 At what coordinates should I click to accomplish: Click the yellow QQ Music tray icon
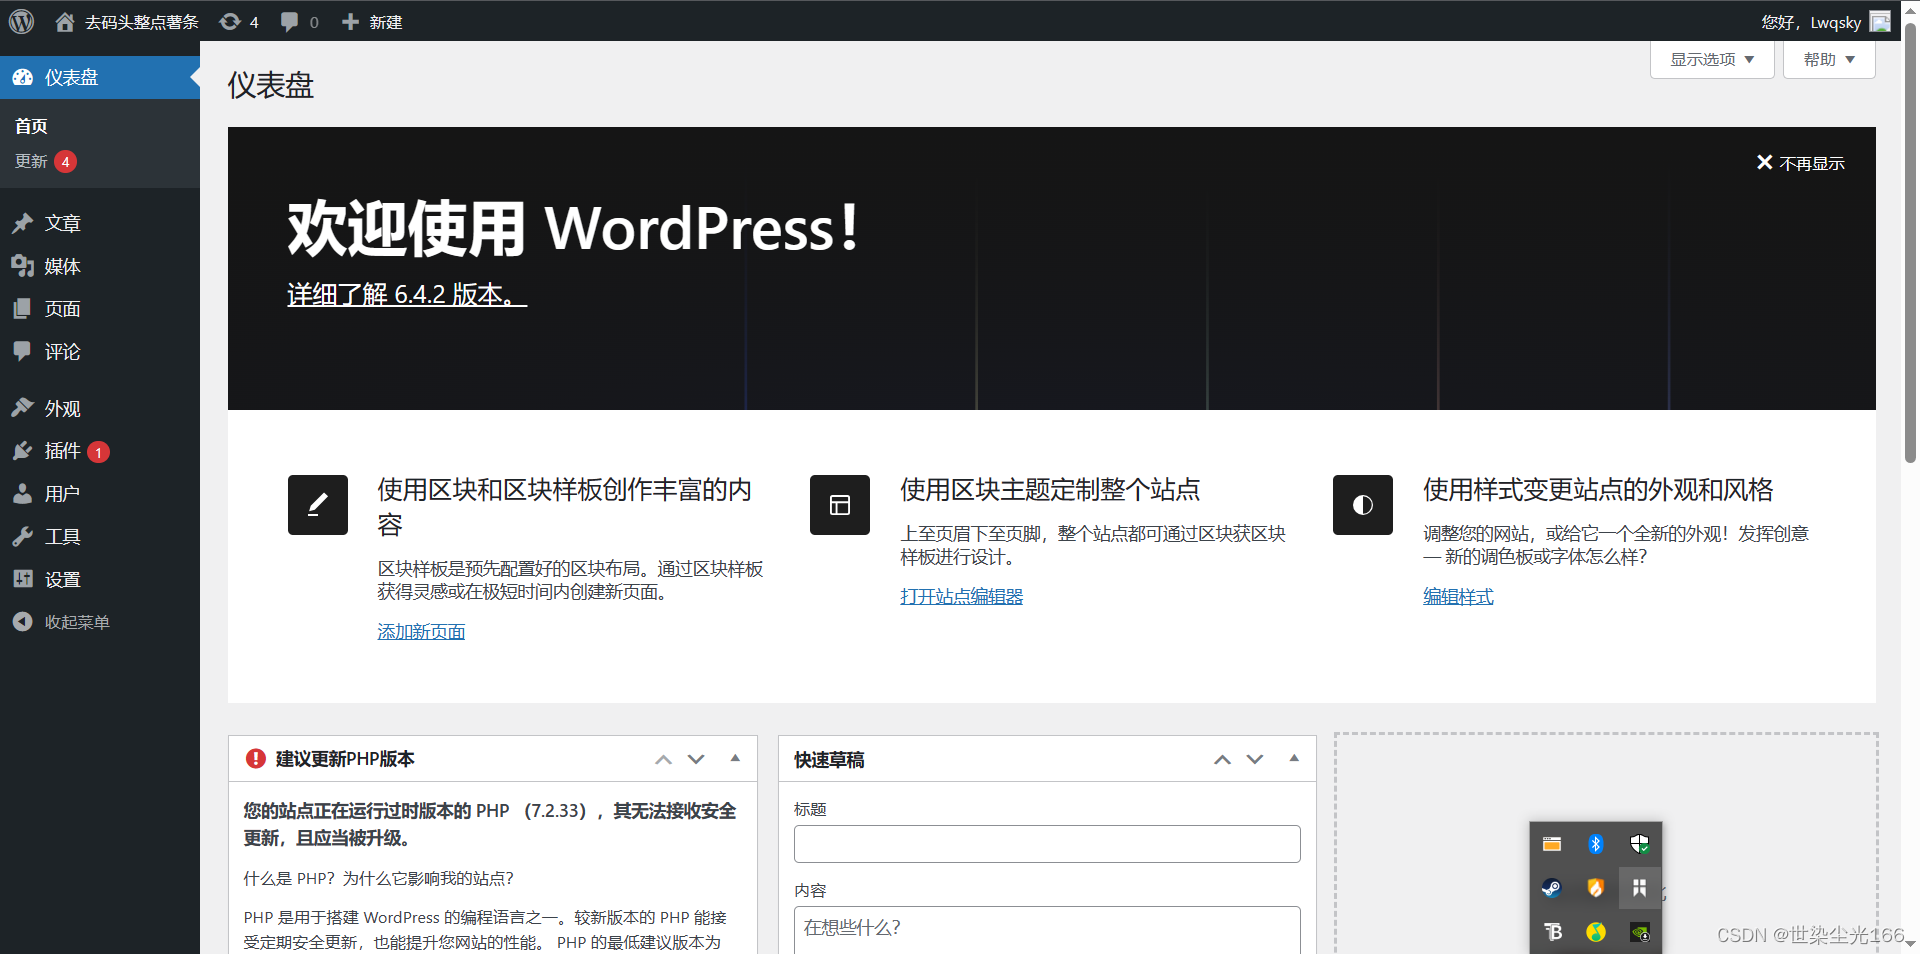[x=1596, y=932]
